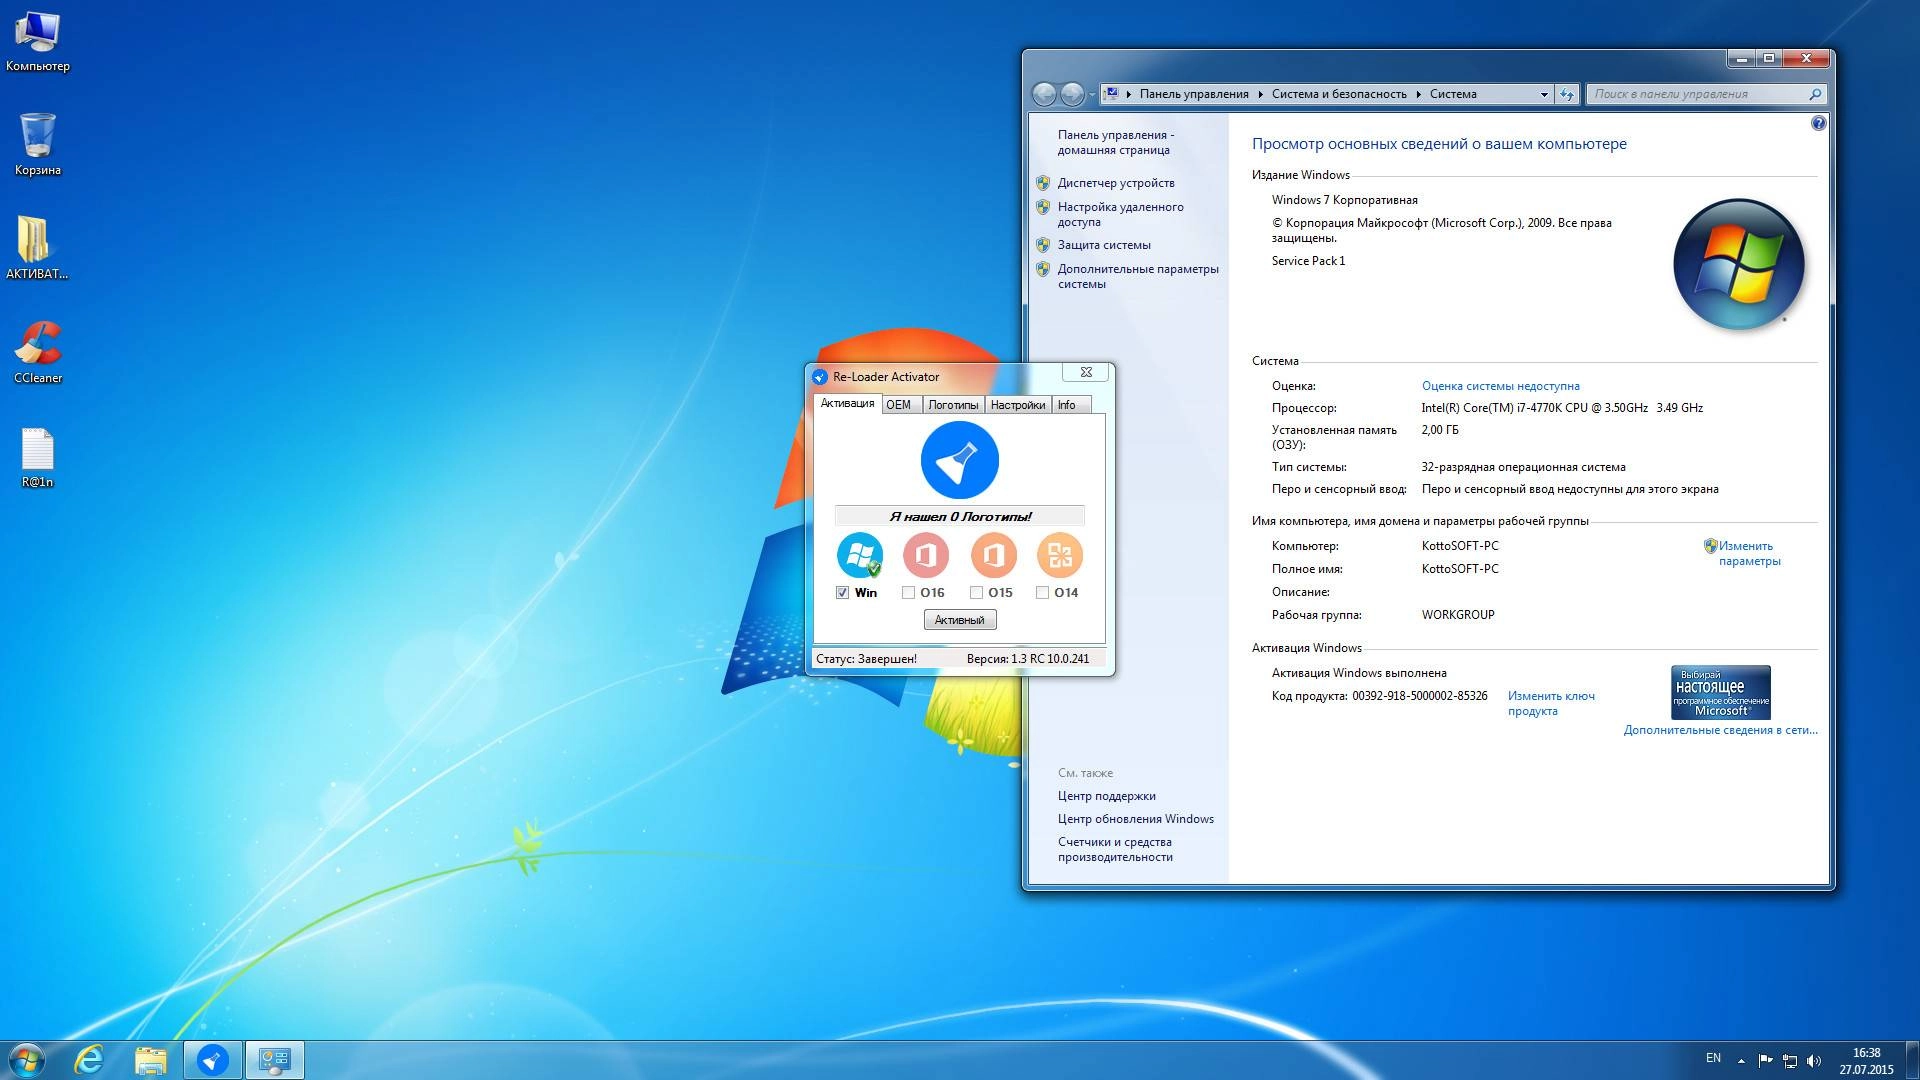1920x1080 pixels.
Task: Click the Office 2016 (O16) icon
Action: (x=926, y=555)
